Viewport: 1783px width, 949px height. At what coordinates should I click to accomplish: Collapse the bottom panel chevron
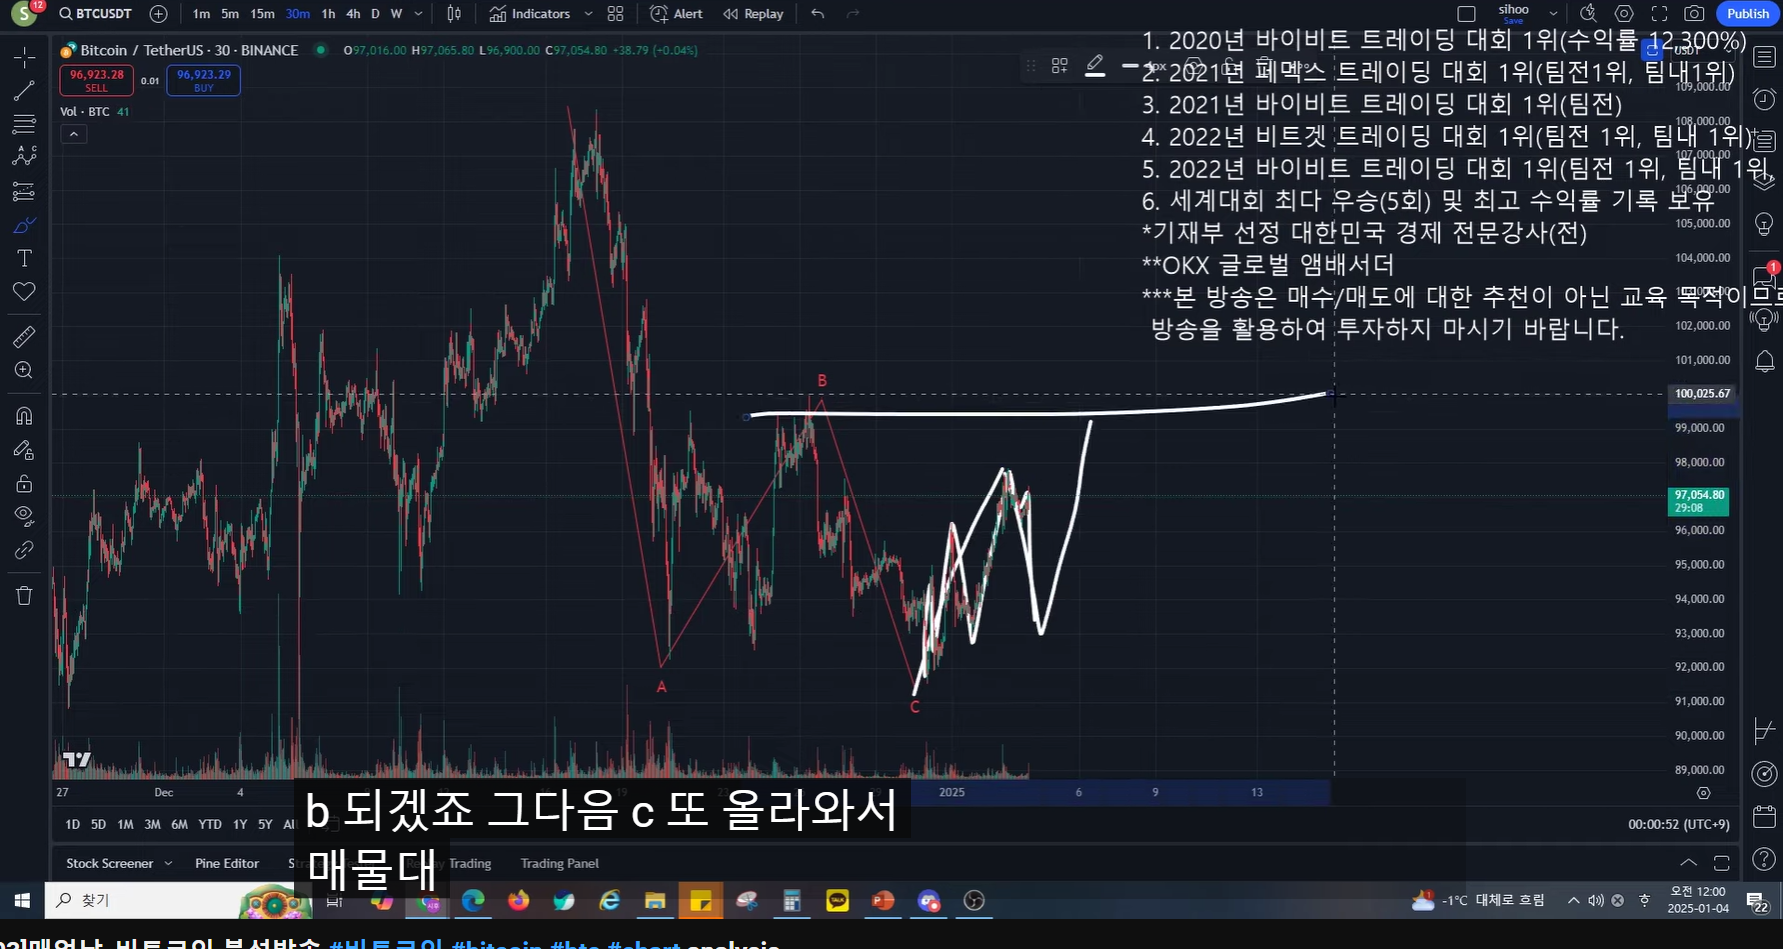pyautogui.click(x=1688, y=862)
